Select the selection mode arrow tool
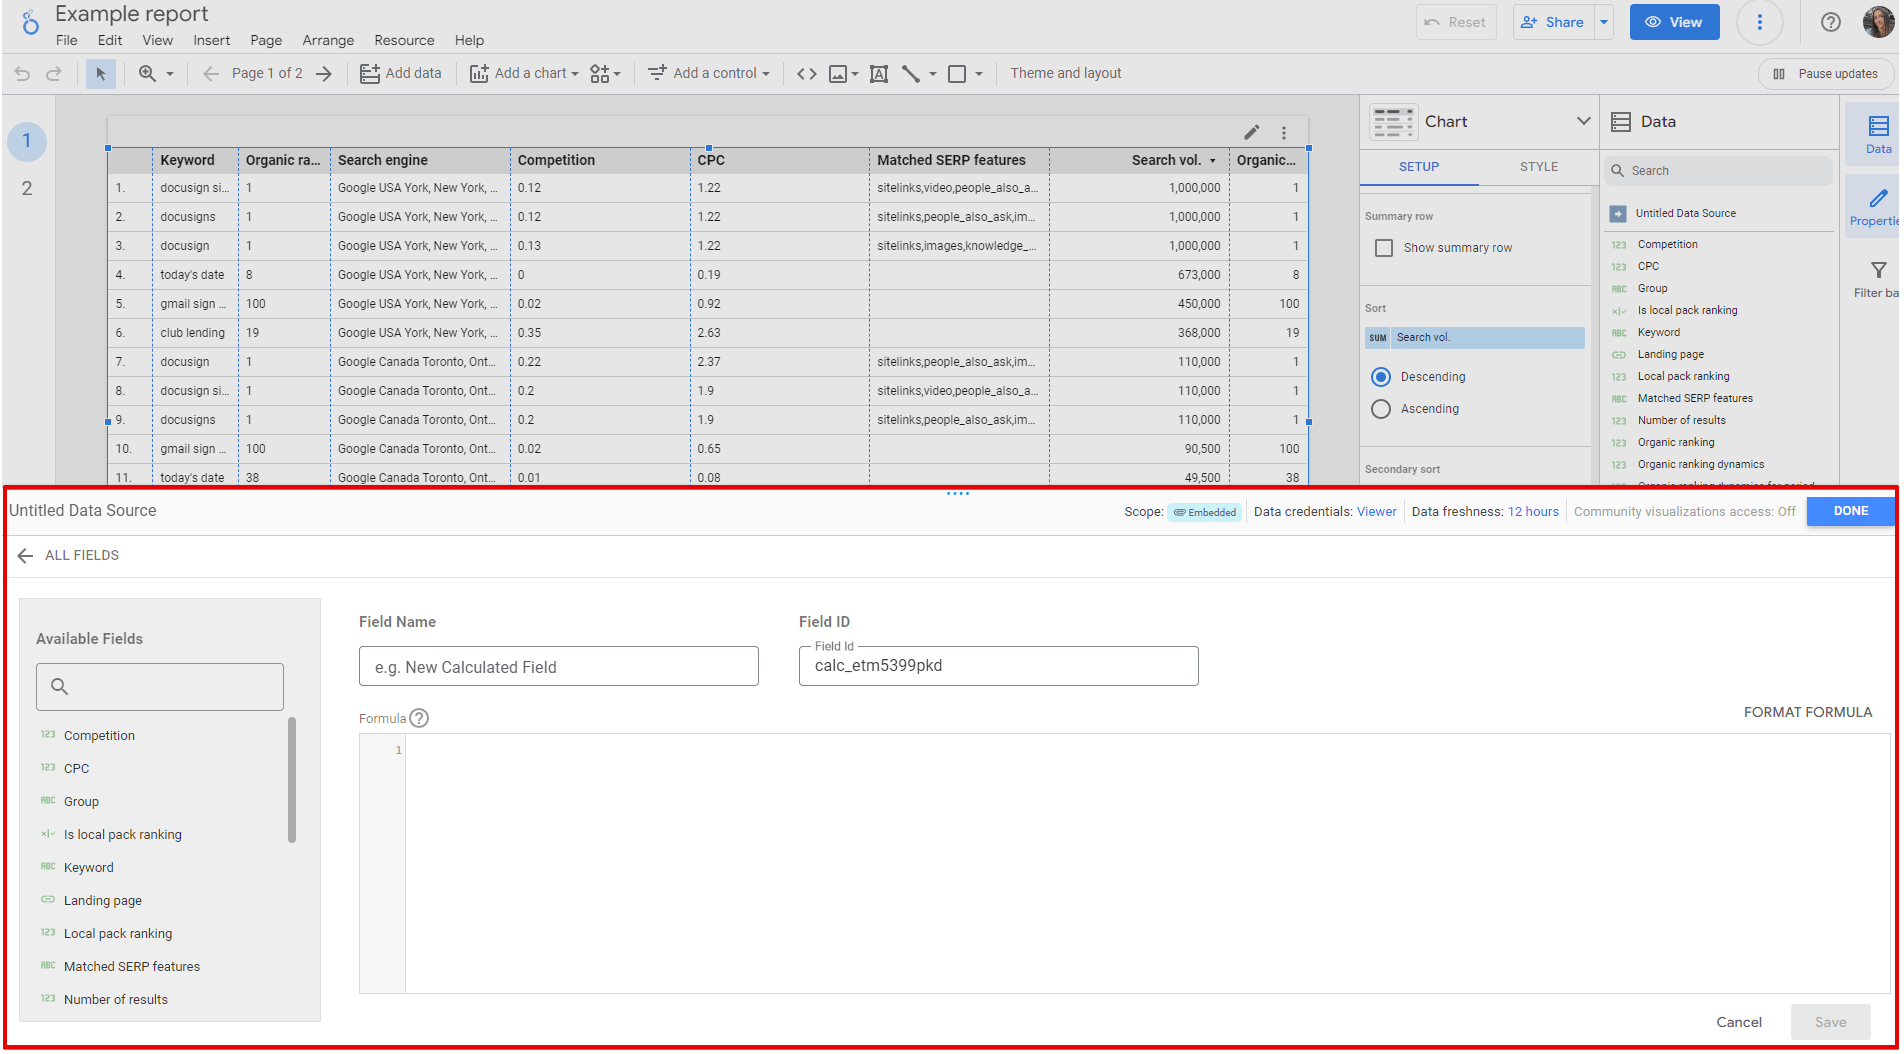 point(100,74)
